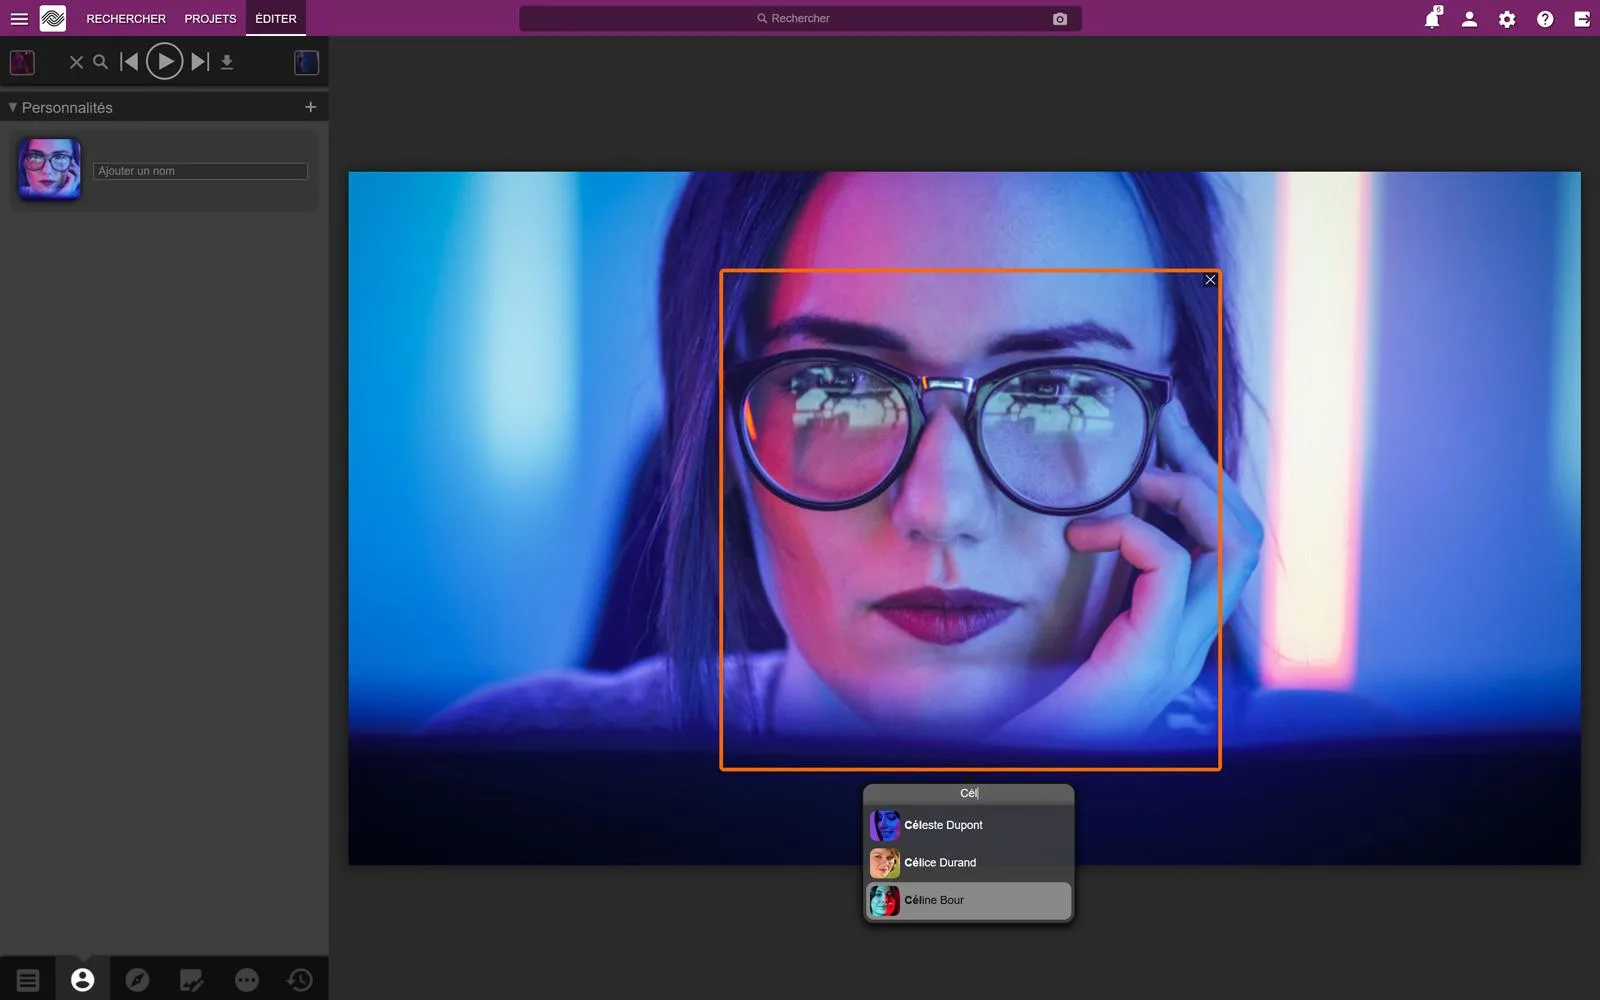Screen dimensions: 1600x1000
Task: Click the 'Ajouter un nom' field
Action: point(200,171)
